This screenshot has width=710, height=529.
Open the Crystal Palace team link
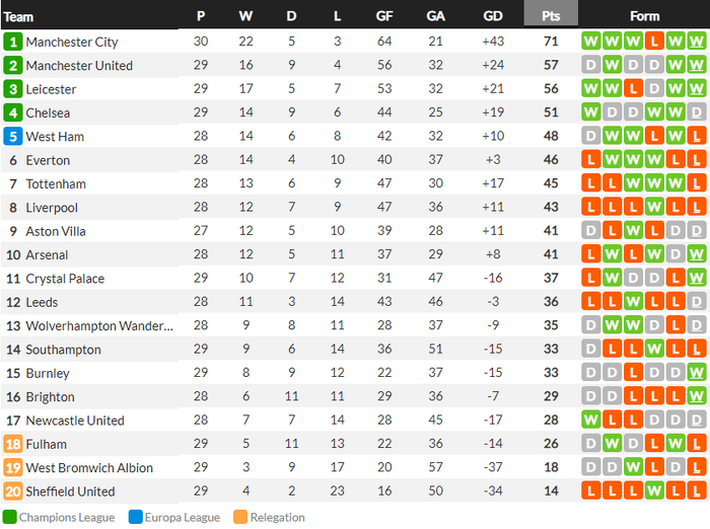pyautogui.click(x=65, y=278)
